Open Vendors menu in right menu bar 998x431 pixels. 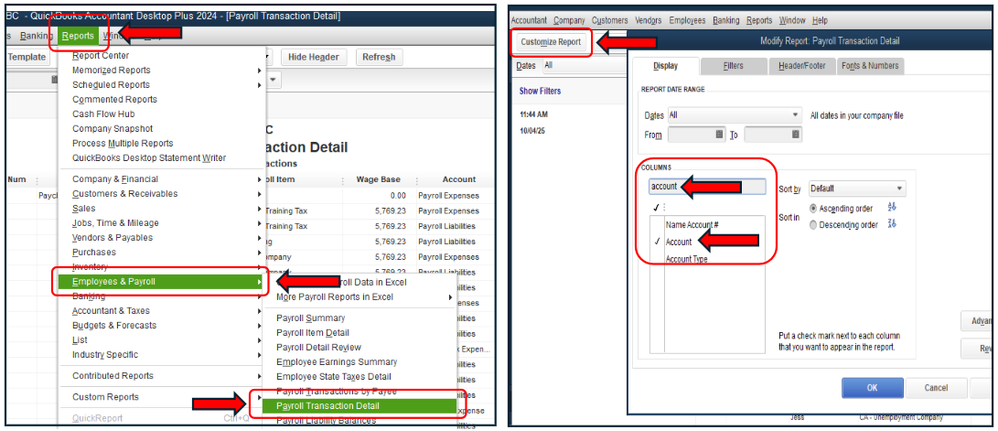pos(649,20)
